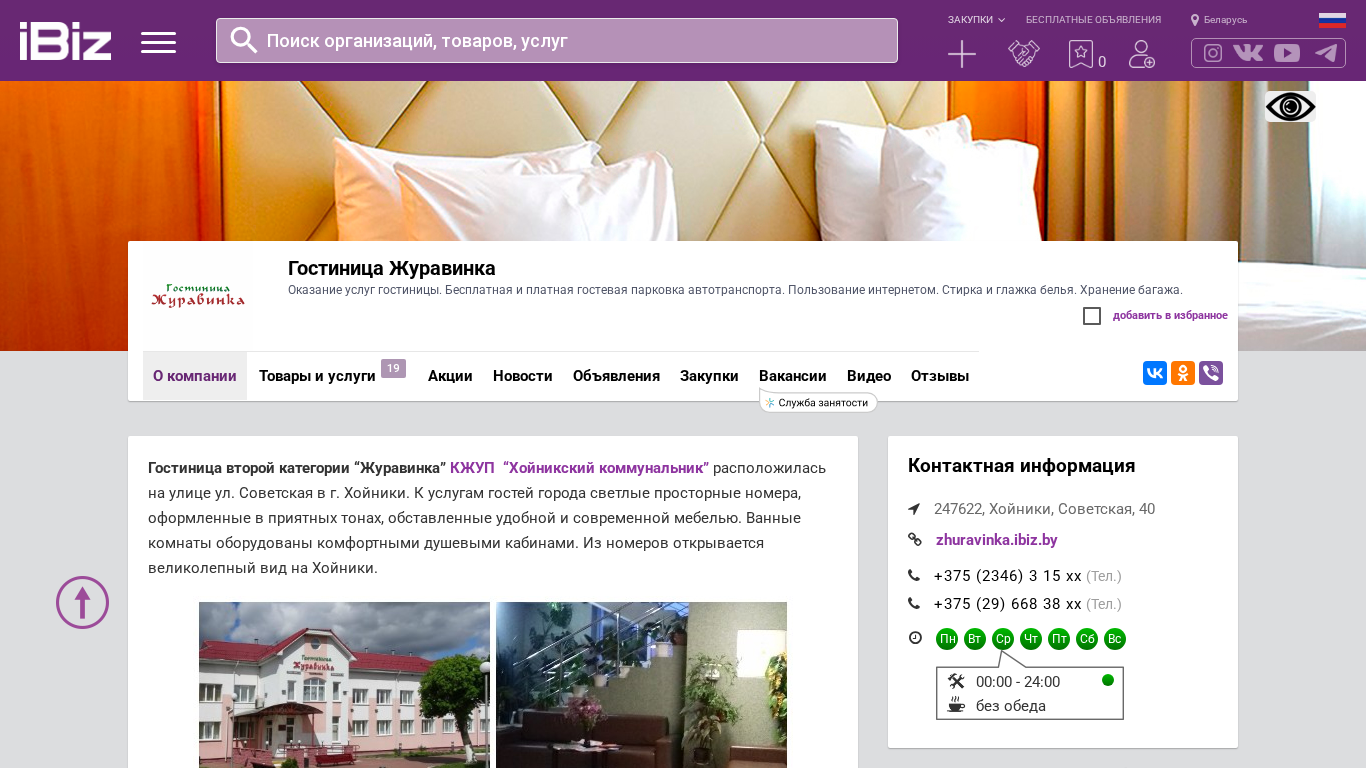
Task: Follow the КЖУП Хойникский коммунальник link
Action: click(579, 467)
